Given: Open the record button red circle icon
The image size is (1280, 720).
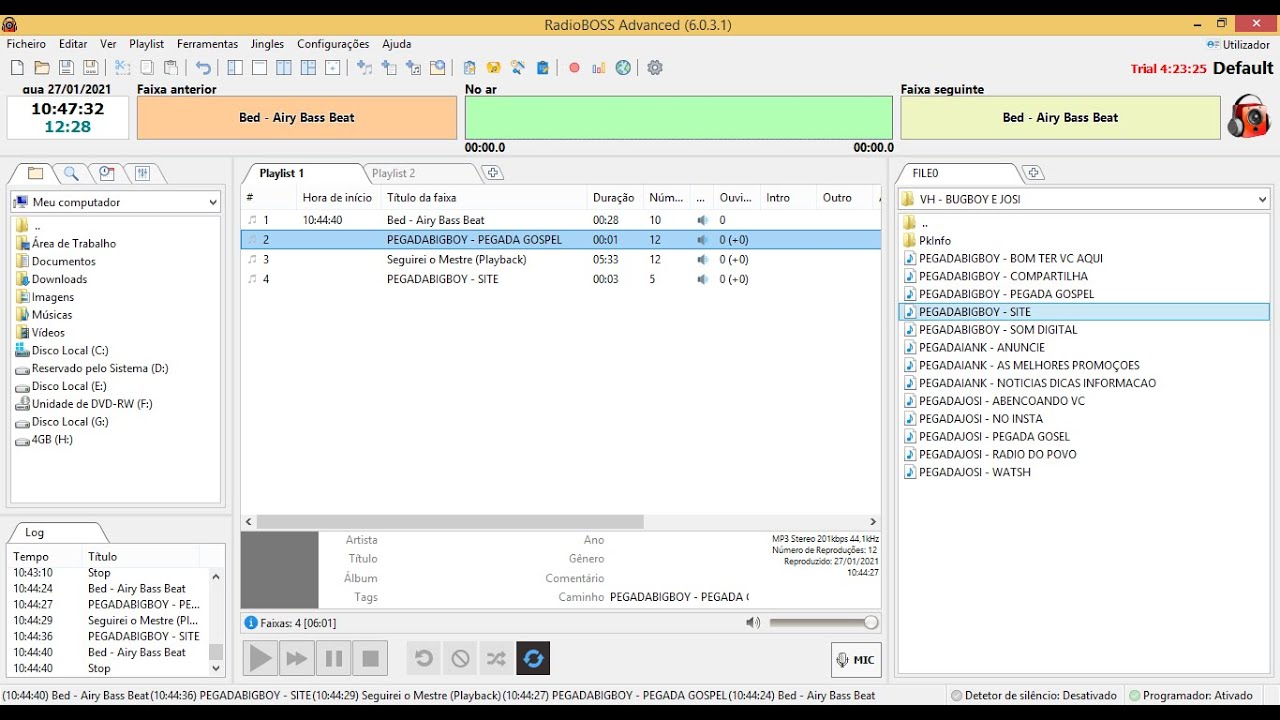Looking at the screenshot, I should pos(574,68).
